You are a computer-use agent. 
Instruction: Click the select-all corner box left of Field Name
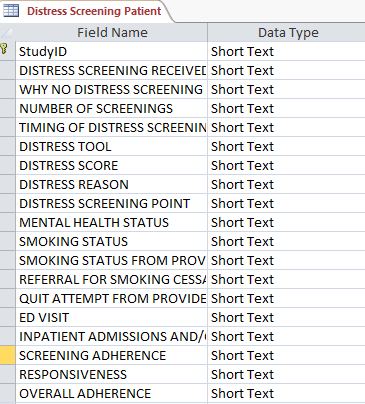pyautogui.click(x=7, y=32)
